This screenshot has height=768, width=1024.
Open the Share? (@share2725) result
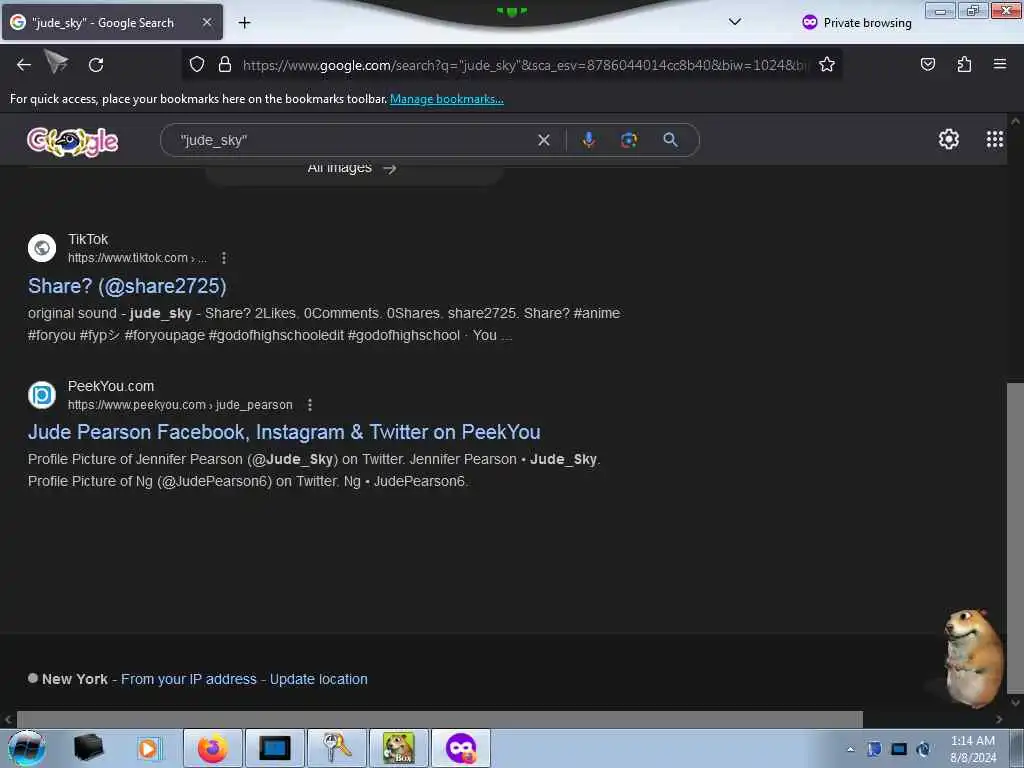click(127, 286)
